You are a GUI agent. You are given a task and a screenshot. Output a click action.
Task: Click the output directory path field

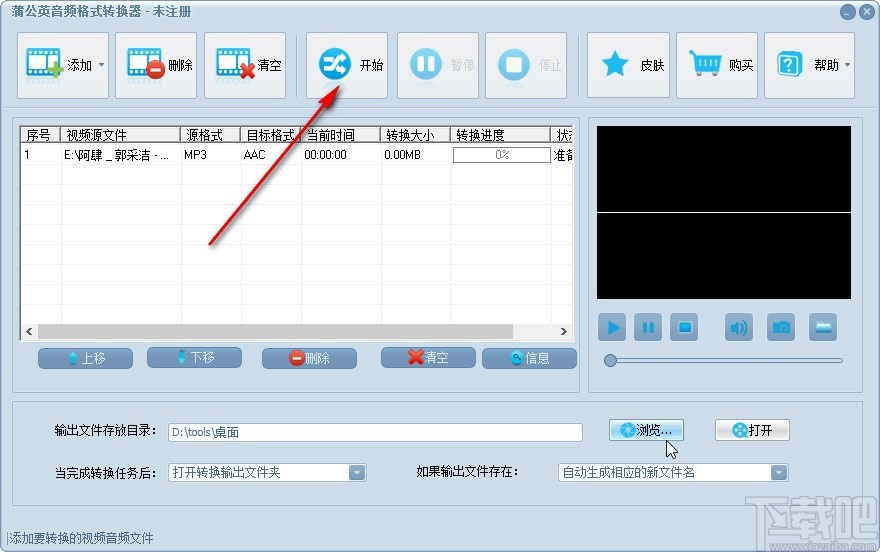point(375,433)
